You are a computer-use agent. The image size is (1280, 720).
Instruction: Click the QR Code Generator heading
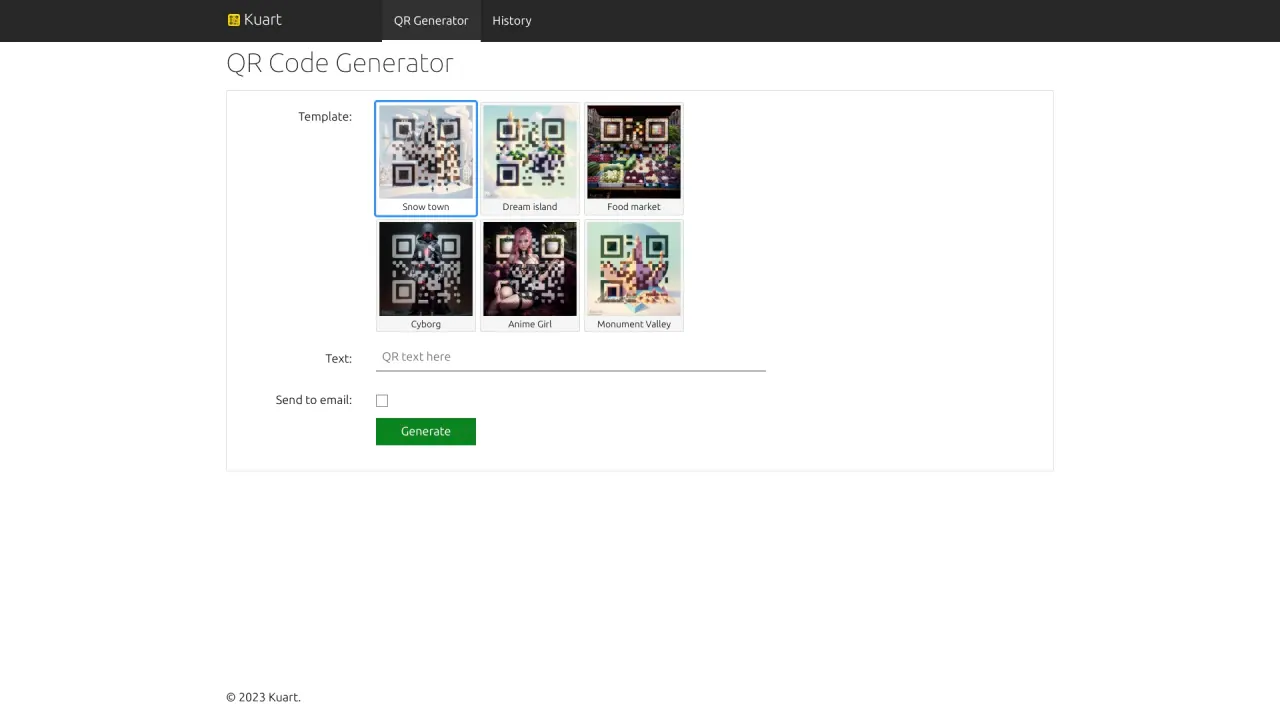click(340, 62)
